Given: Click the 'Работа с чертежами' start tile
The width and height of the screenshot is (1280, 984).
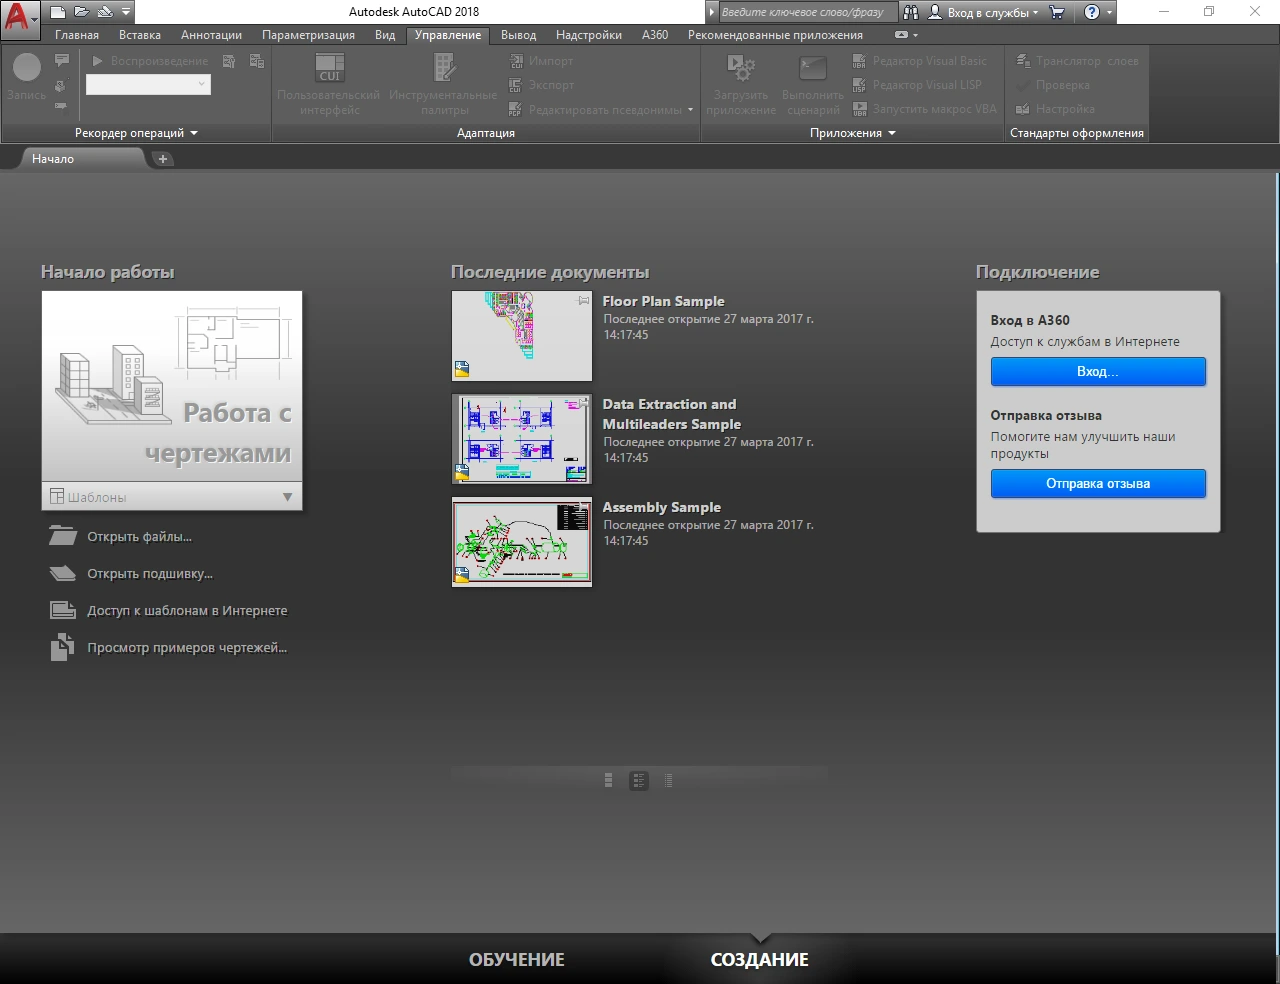Looking at the screenshot, I should click(172, 387).
